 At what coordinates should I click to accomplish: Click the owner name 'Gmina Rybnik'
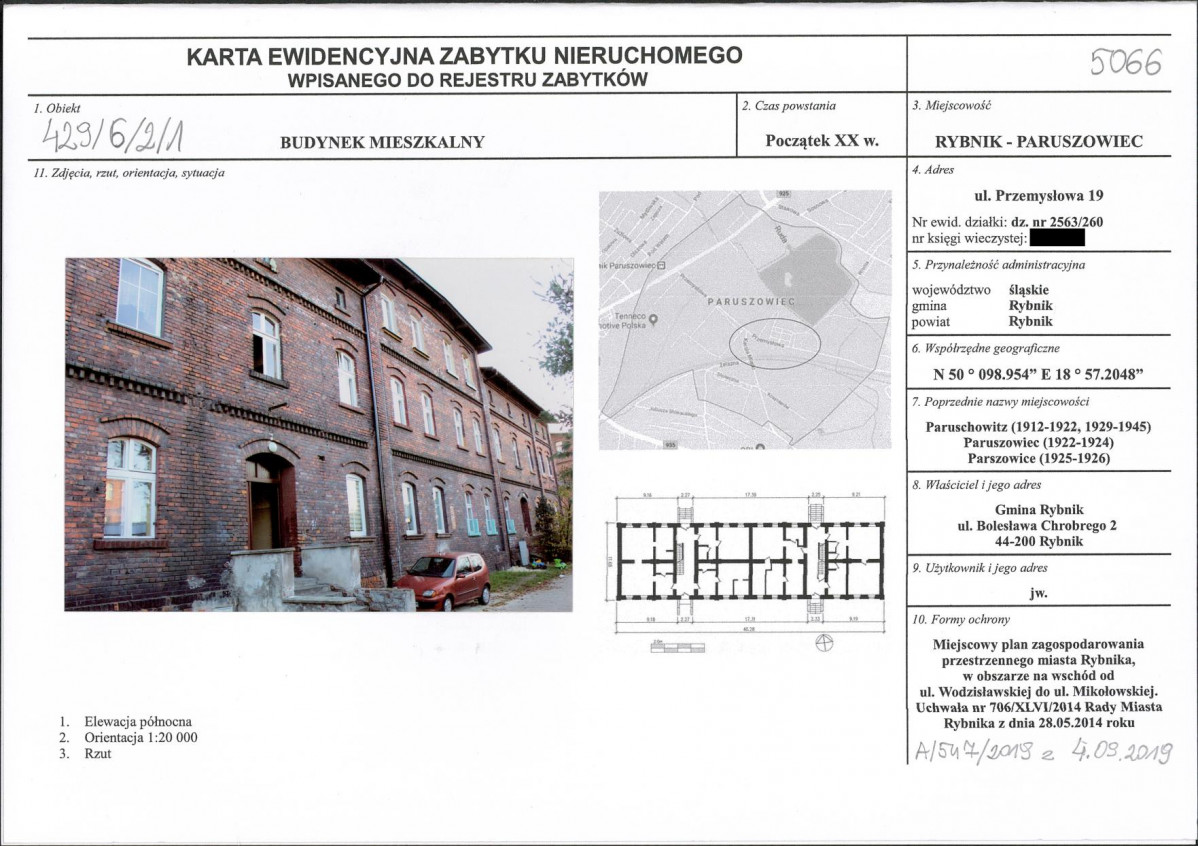coord(1039,510)
